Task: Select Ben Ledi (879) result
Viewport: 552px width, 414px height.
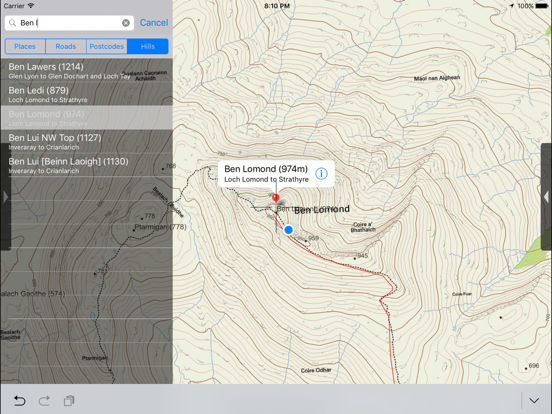Action: 87,94
